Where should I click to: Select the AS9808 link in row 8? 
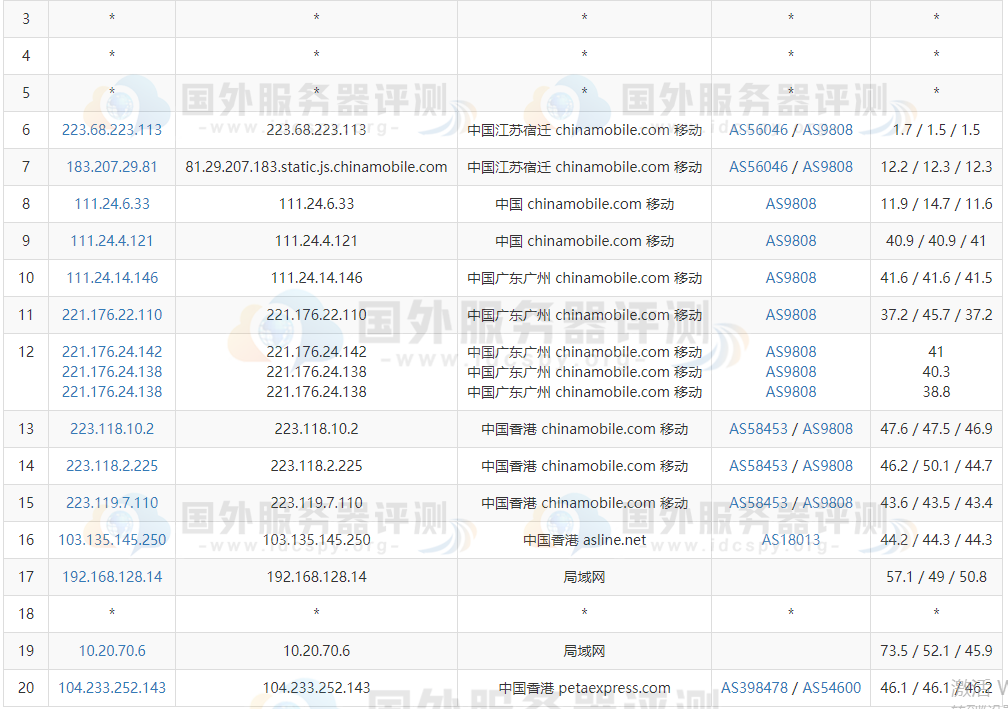(791, 203)
